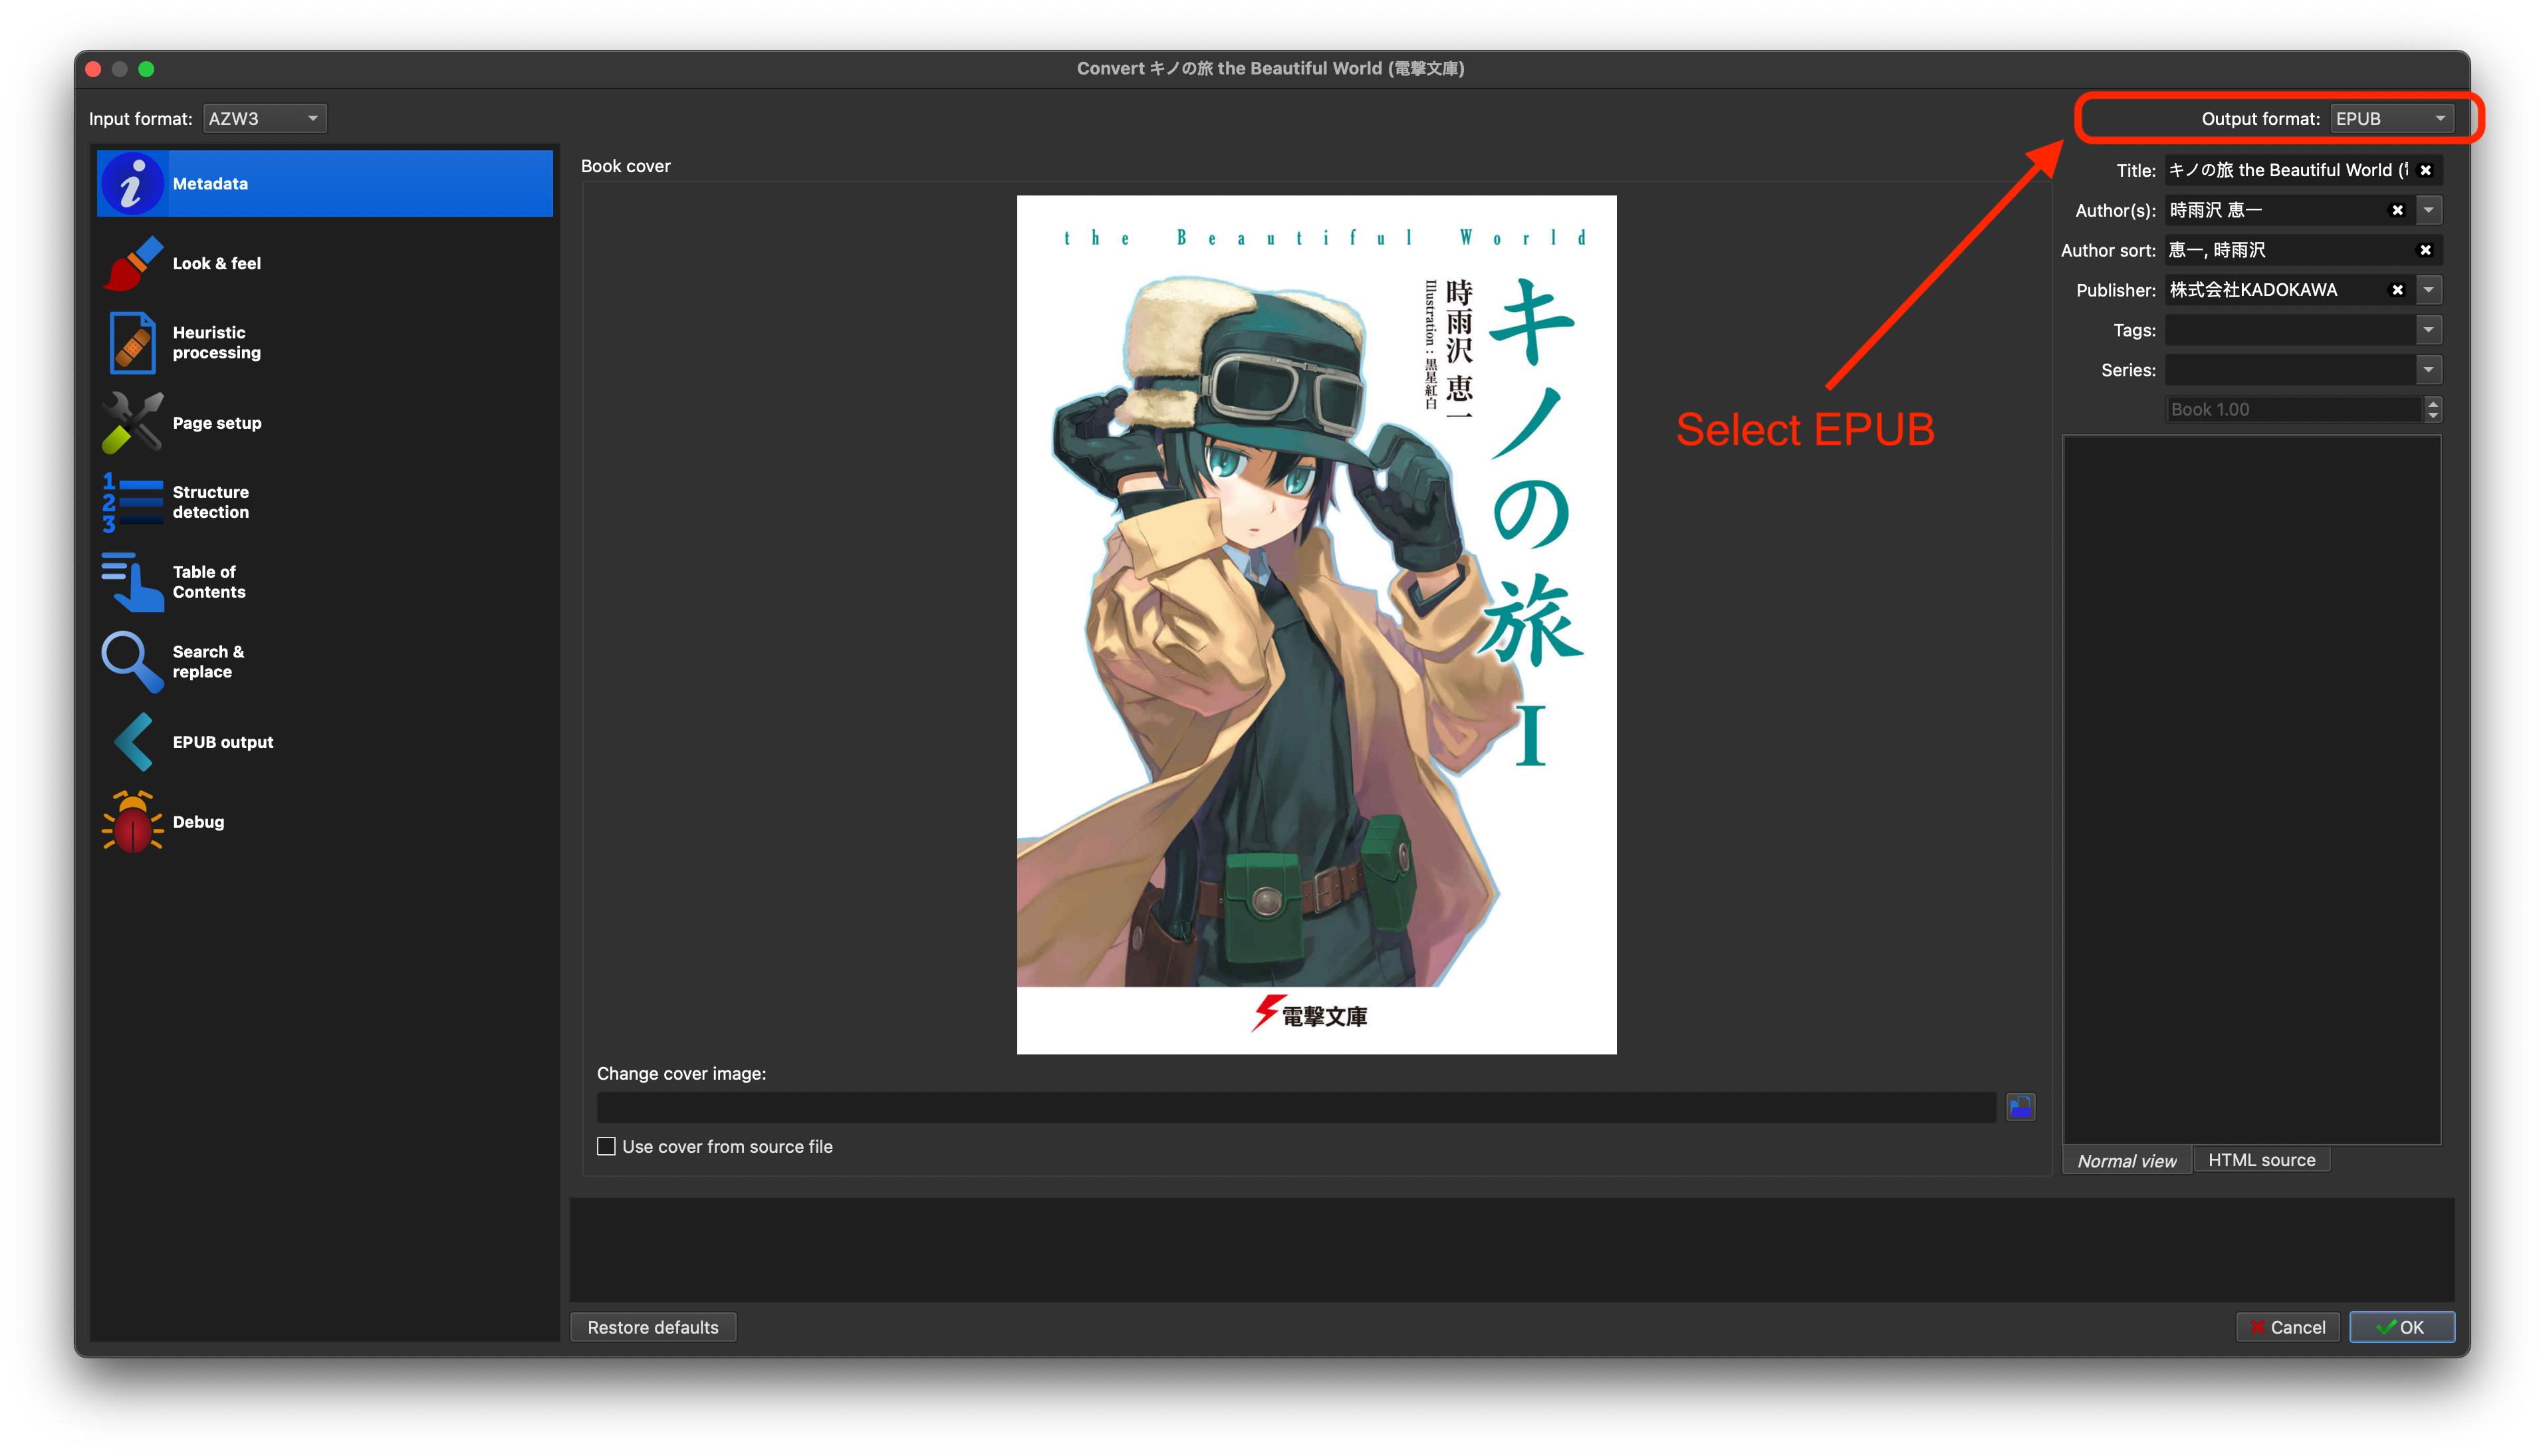The height and width of the screenshot is (1456, 2545).
Task: Switch to the Normal view tab
Action: [x=2127, y=1160]
